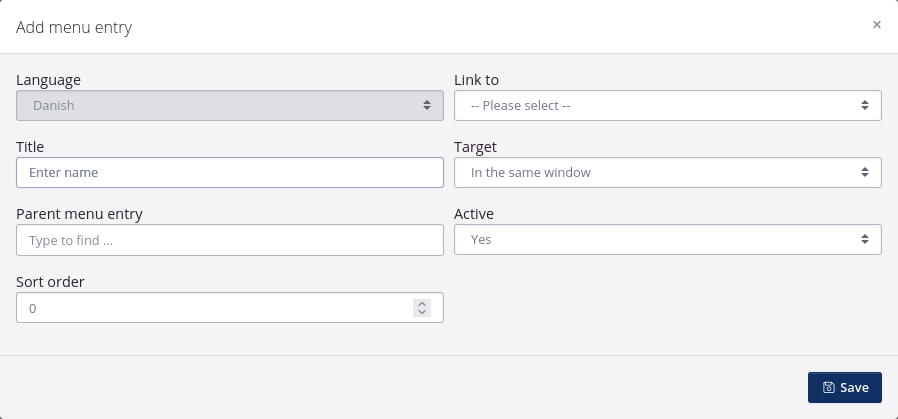Click the floppy disk icon on Save

coord(828,388)
